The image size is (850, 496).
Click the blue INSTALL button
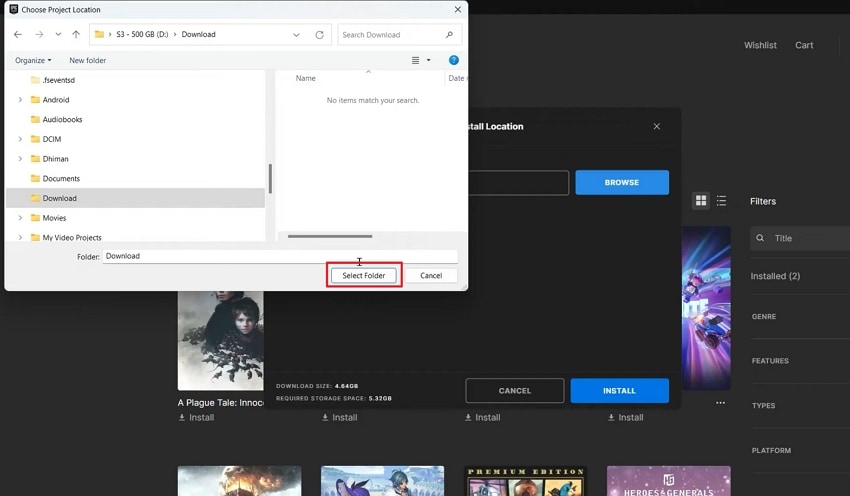pyautogui.click(x=619, y=390)
